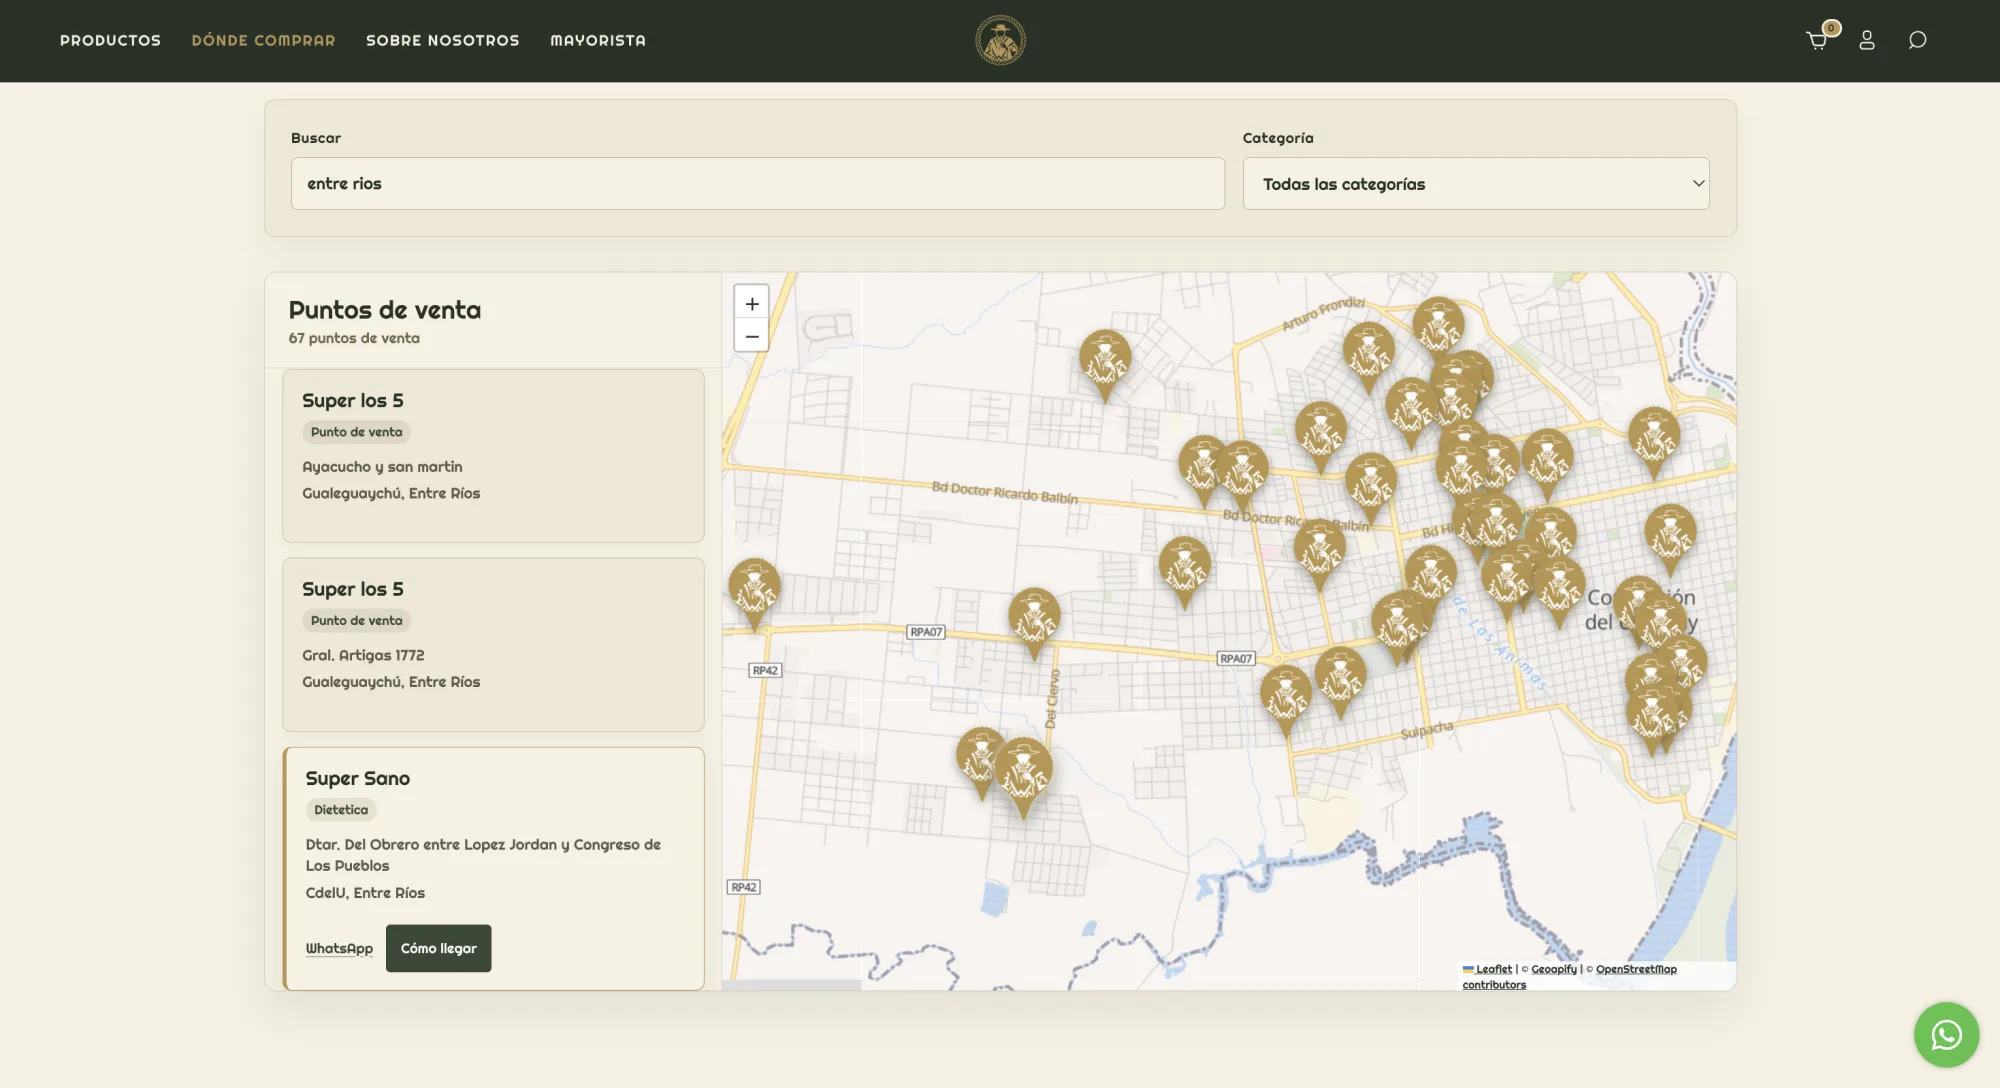Image resolution: width=2000 pixels, height=1088 pixels.
Task: Open the Dónde Comprar menu item
Action: tap(263, 41)
